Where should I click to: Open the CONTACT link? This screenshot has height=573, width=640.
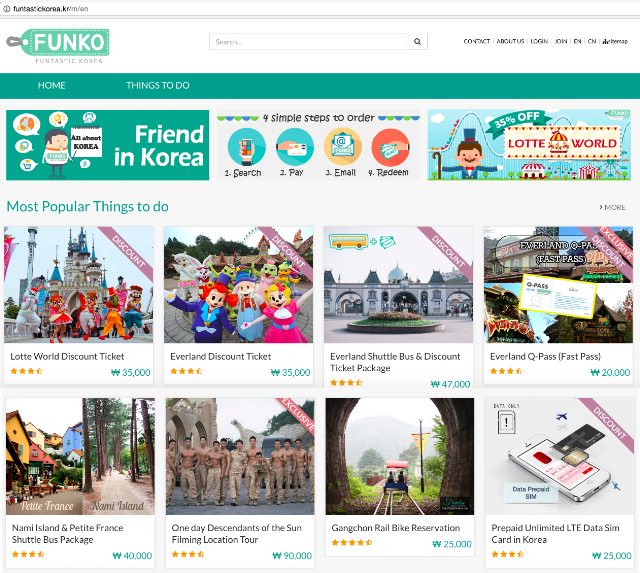pos(477,41)
